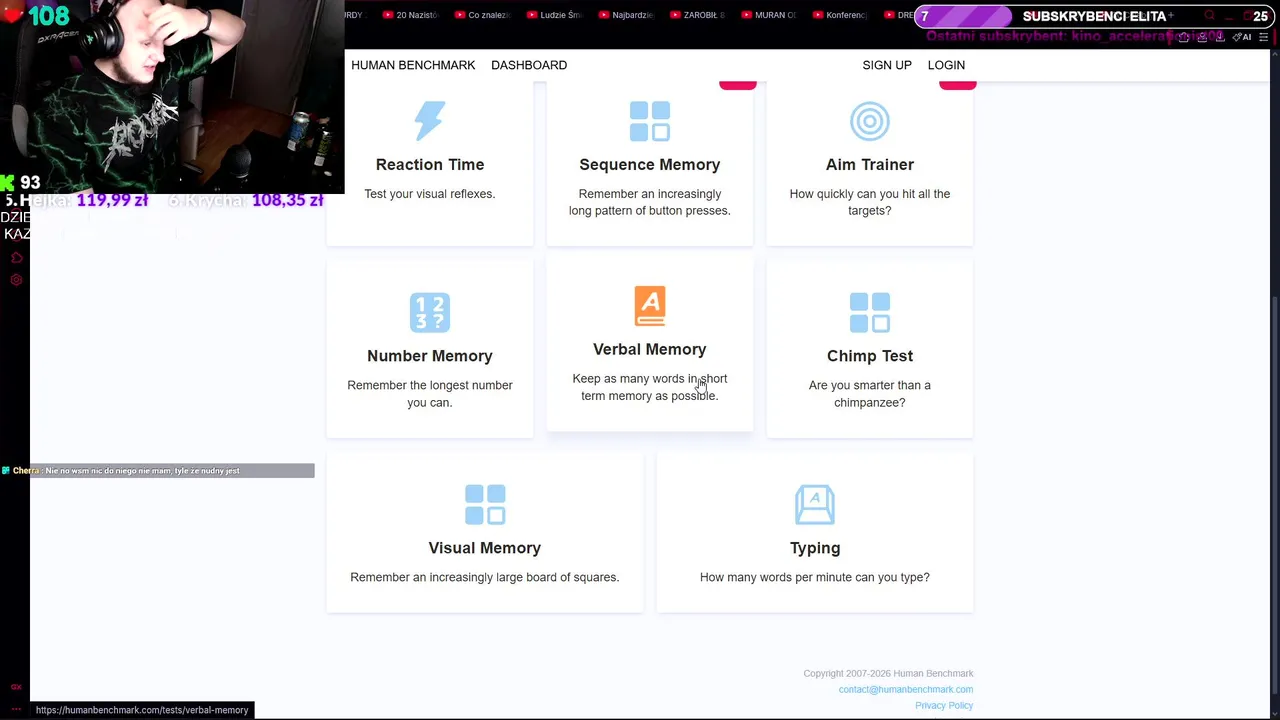Click the Reaction Time lightning bolt icon
This screenshot has width=1280, height=720.
coord(430,121)
